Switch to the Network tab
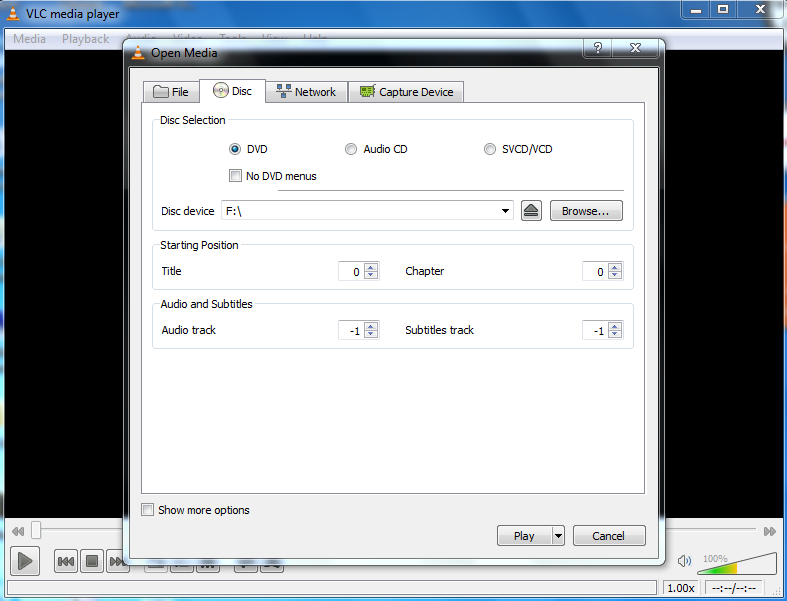The height and width of the screenshot is (601, 787). (x=306, y=92)
